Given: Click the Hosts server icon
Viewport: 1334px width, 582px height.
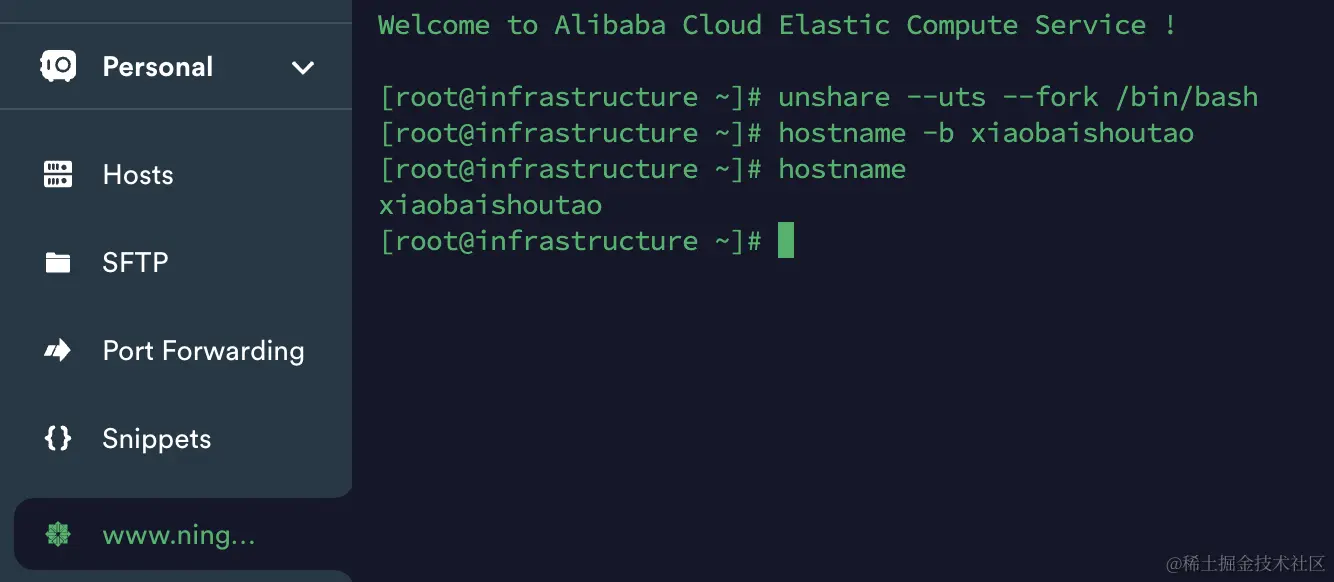Looking at the screenshot, I should (58, 175).
